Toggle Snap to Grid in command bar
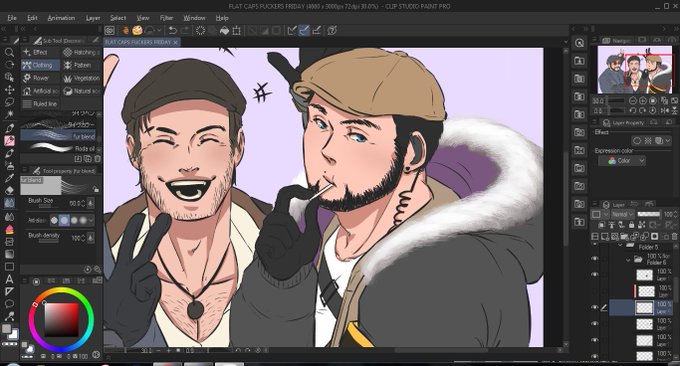This screenshot has height=366, width=680. (317, 30)
